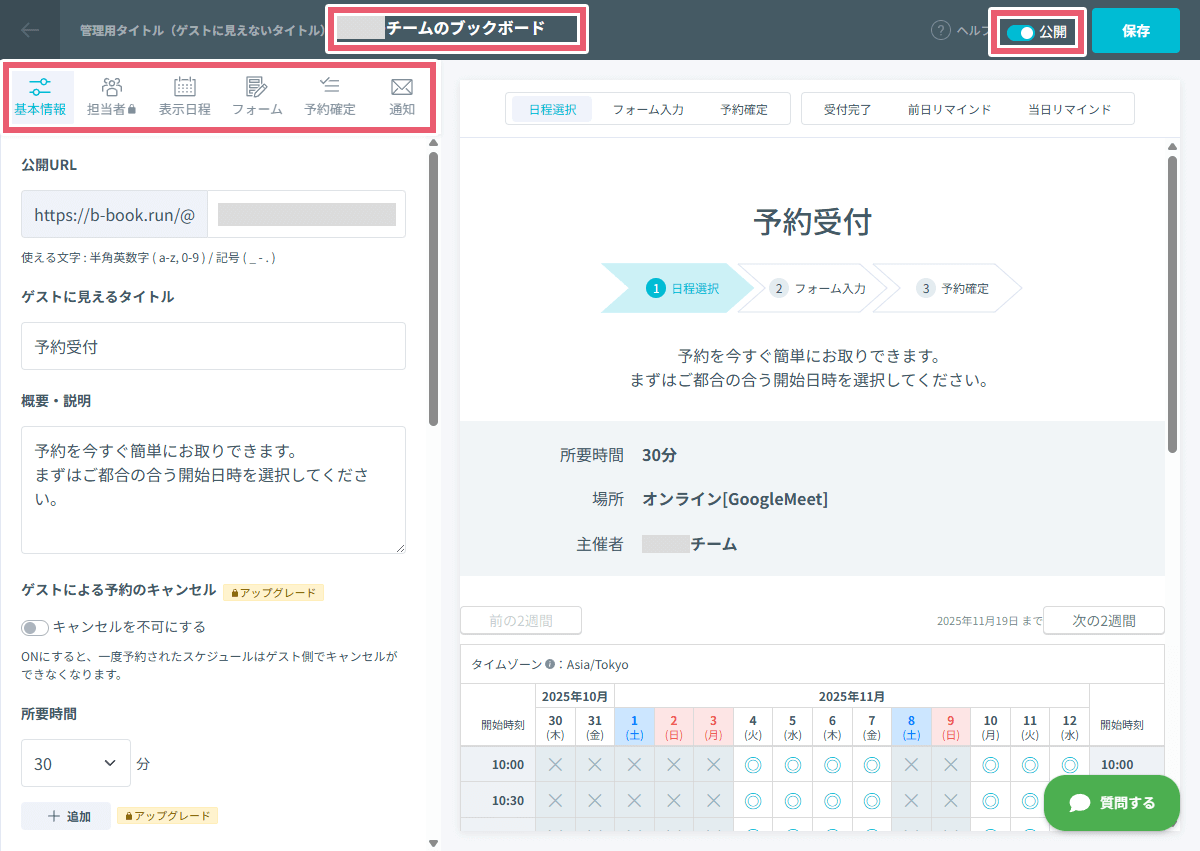Screen dimensions: 1200x851
Task: Click the 公開URL slug input field
Action: [x=305, y=214]
